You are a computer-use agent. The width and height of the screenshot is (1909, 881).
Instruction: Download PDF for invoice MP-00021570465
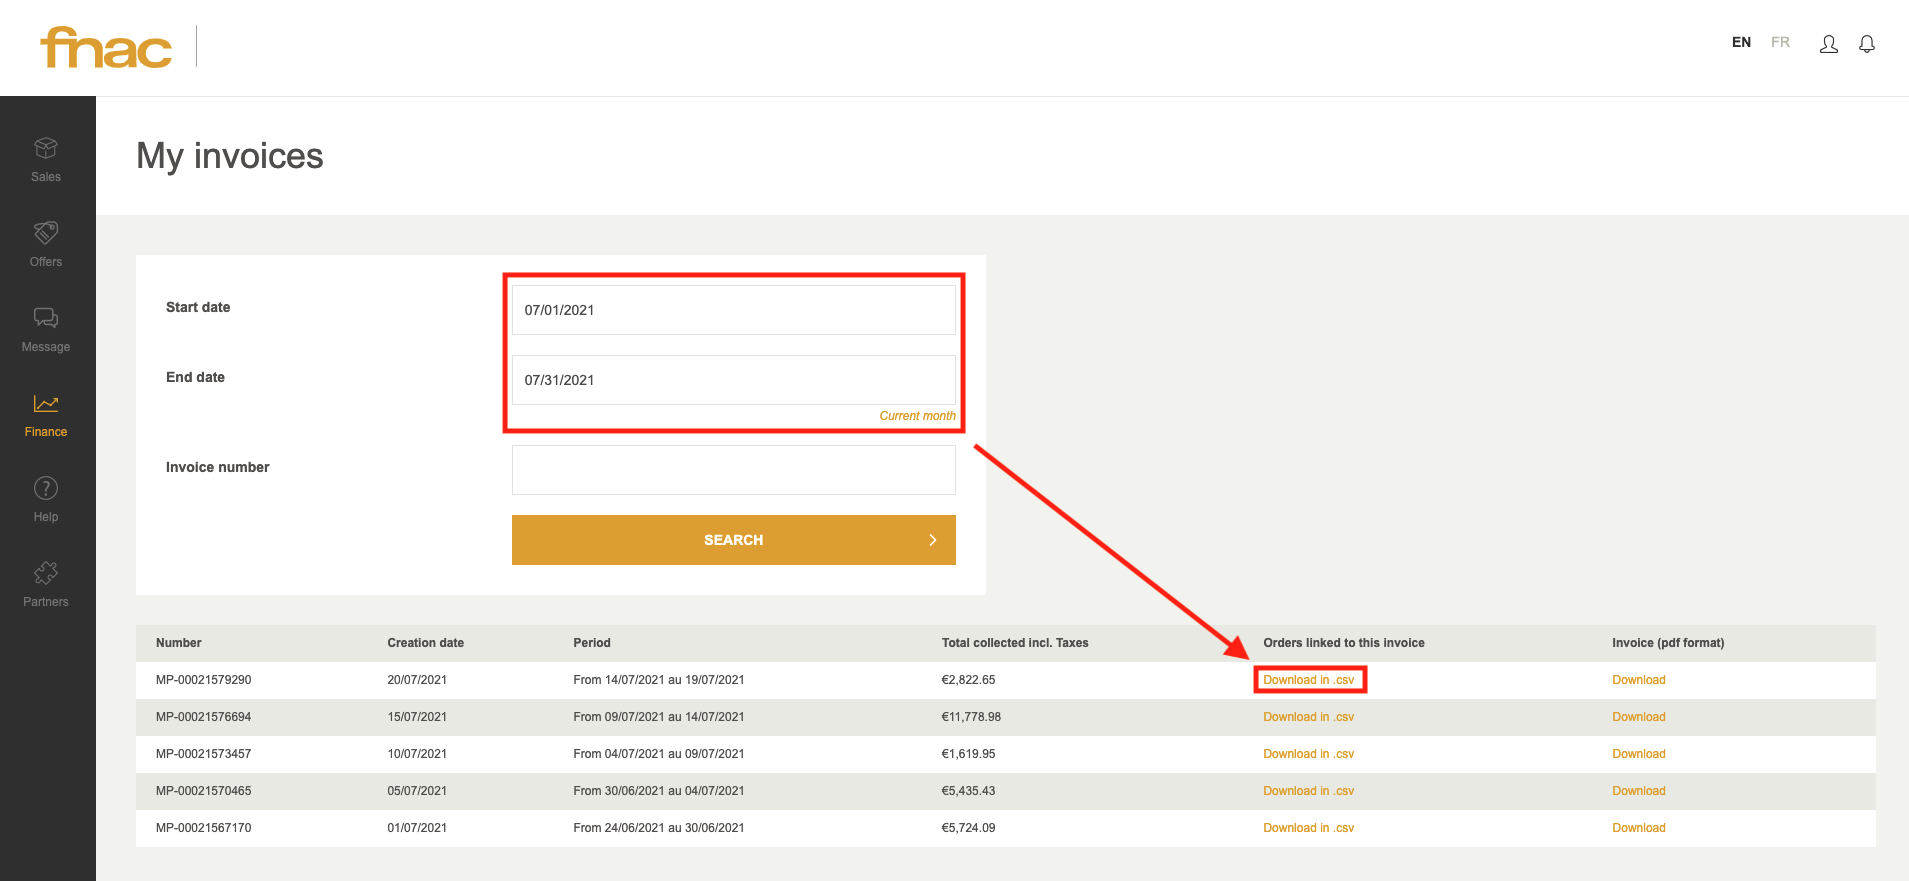(1639, 791)
